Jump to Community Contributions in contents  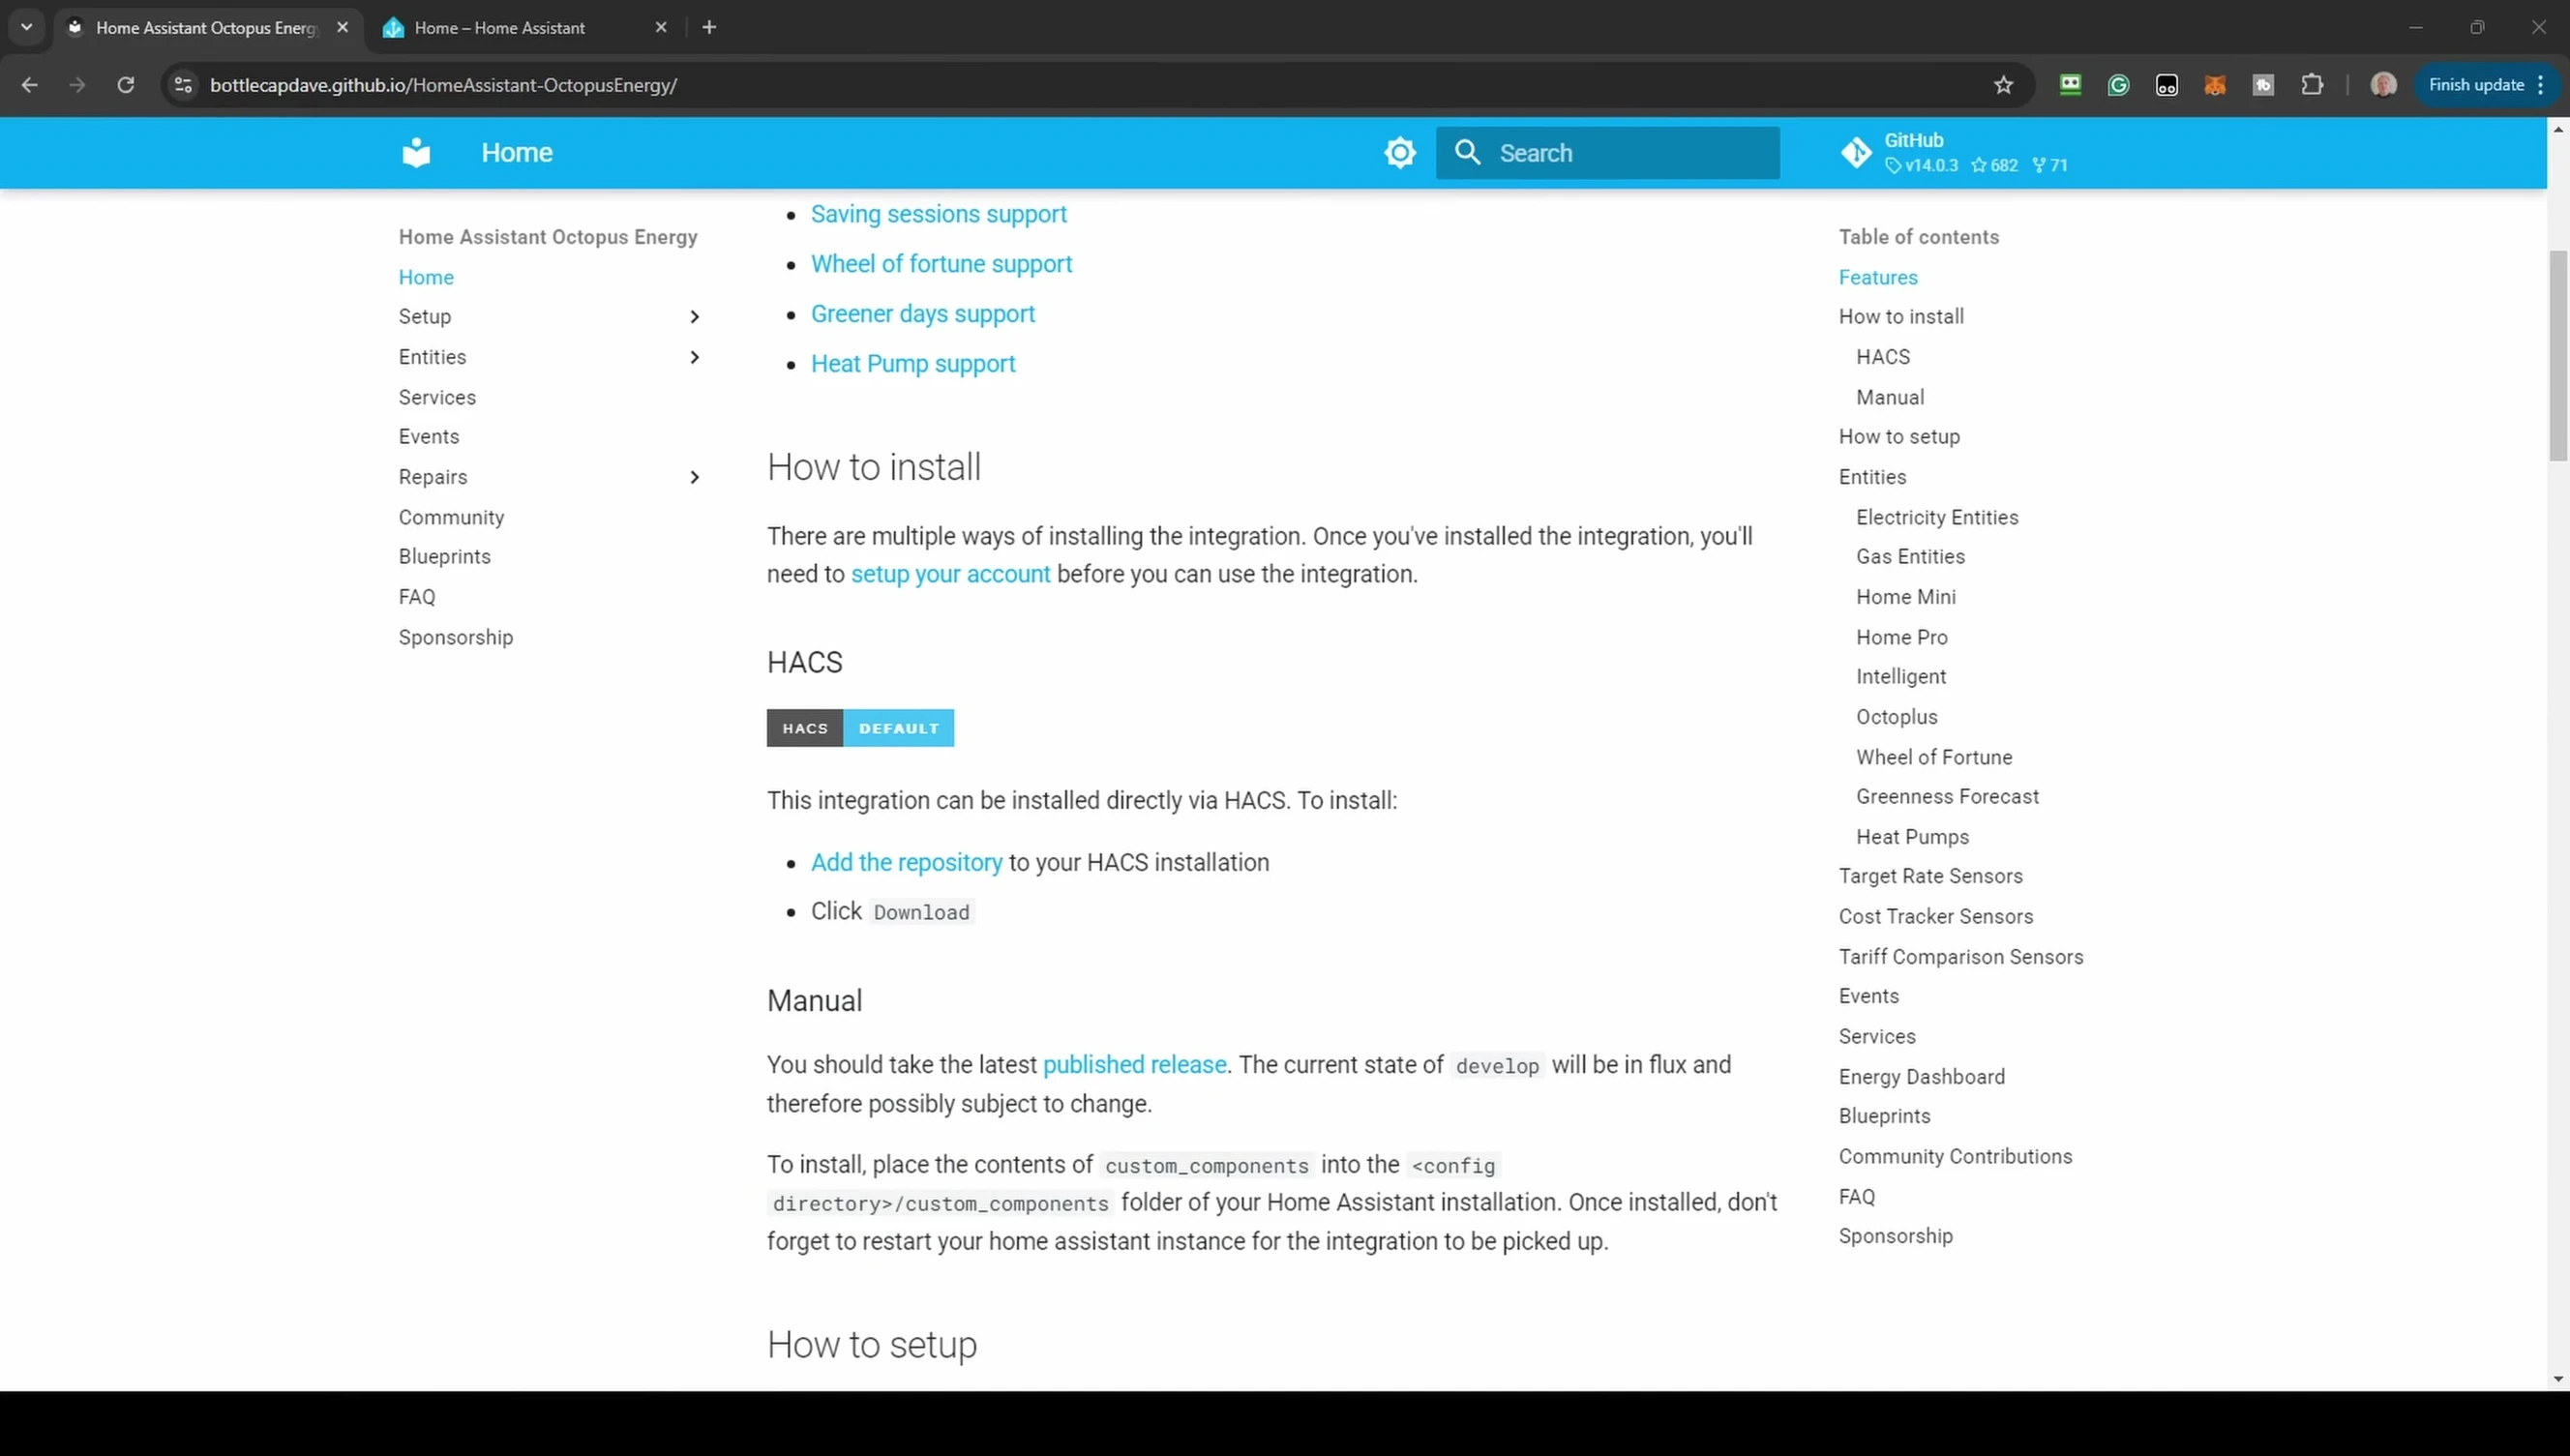pos(1954,1156)
